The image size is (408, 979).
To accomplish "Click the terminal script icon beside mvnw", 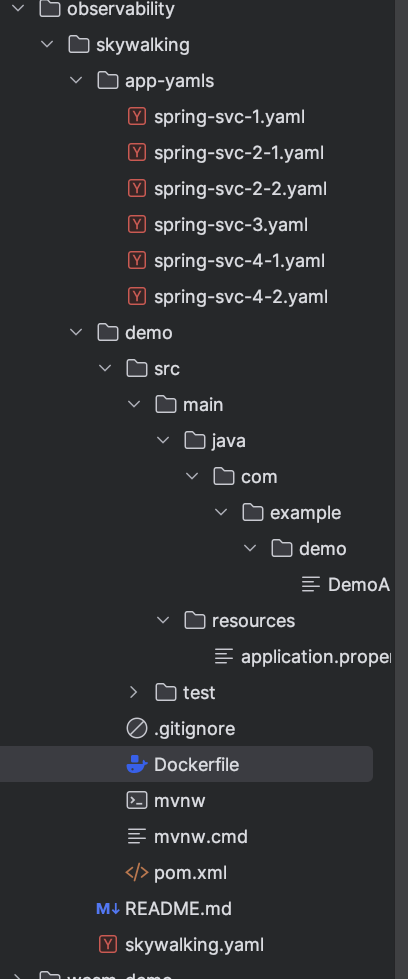I will [137, 800].
